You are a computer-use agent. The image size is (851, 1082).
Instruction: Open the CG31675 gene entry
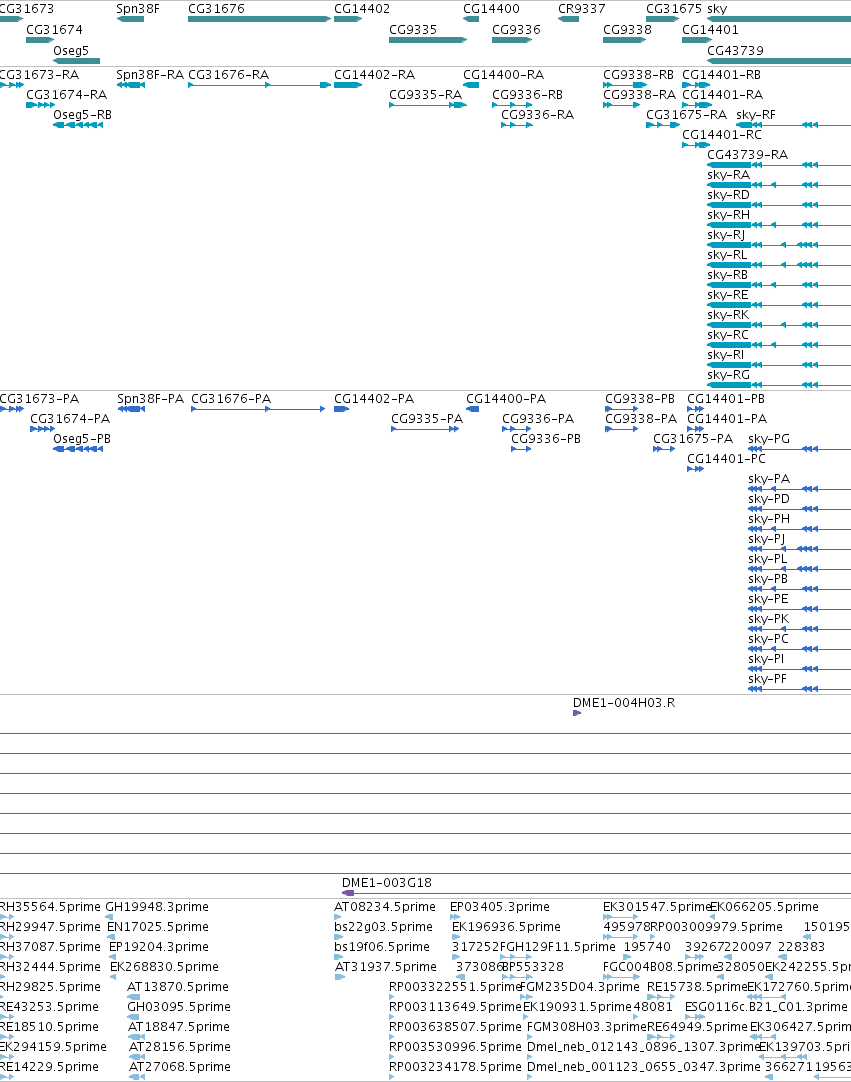pyautogui.click(x=663, y=19)
